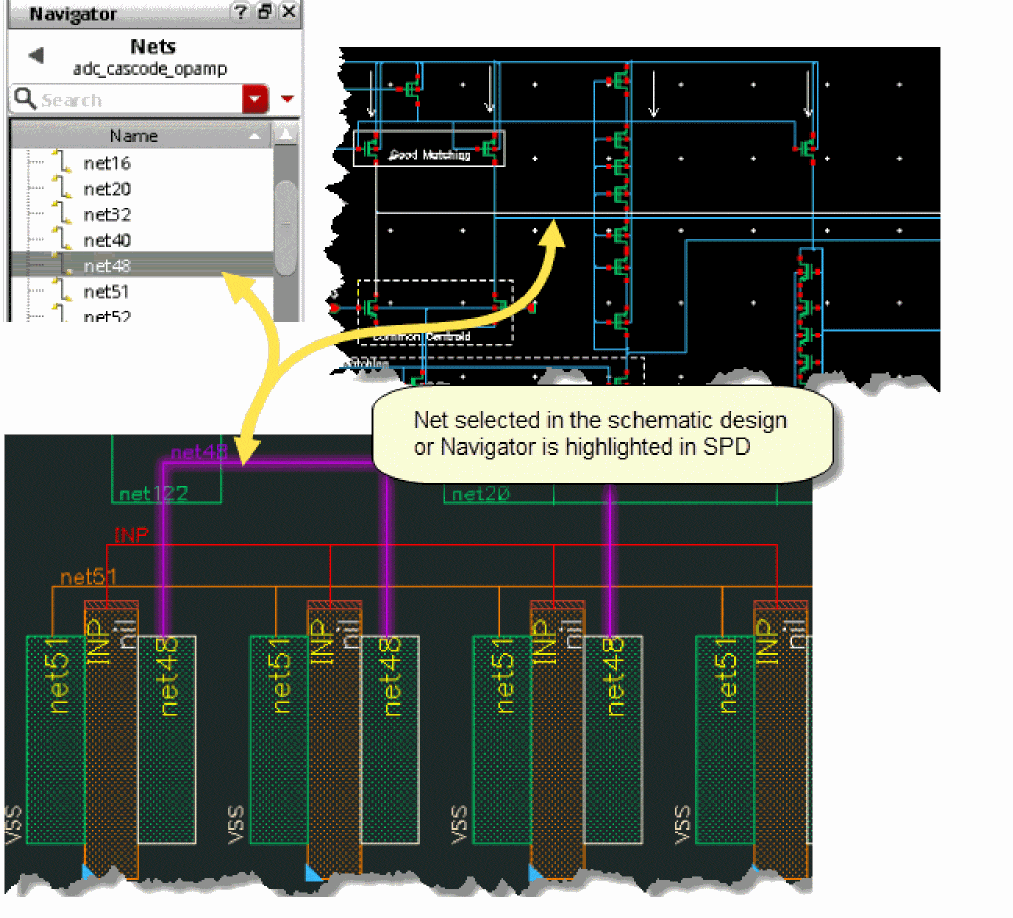This screenshot has height=918, width=1013.
Task: Open the red search dropdown button
Action: tap(255, 99)
